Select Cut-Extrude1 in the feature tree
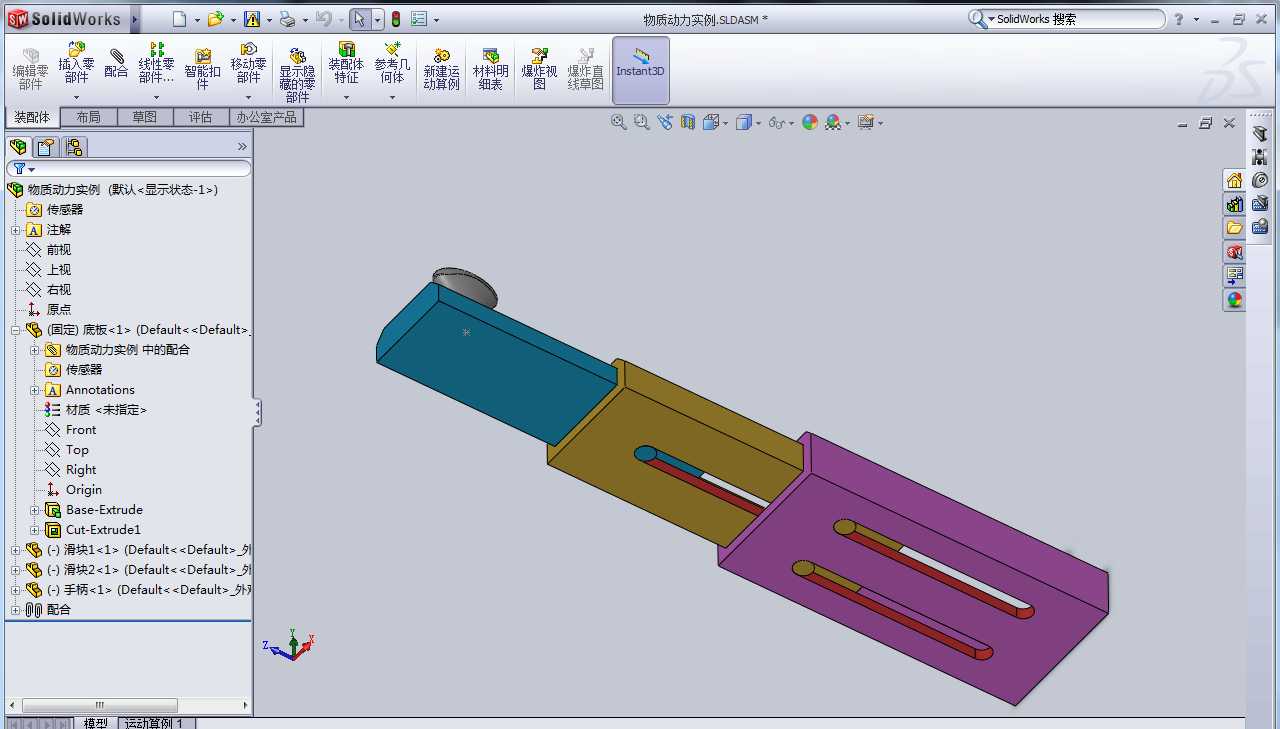The height and width of the screenshot is (729, 1280). [x=103, y=530]
